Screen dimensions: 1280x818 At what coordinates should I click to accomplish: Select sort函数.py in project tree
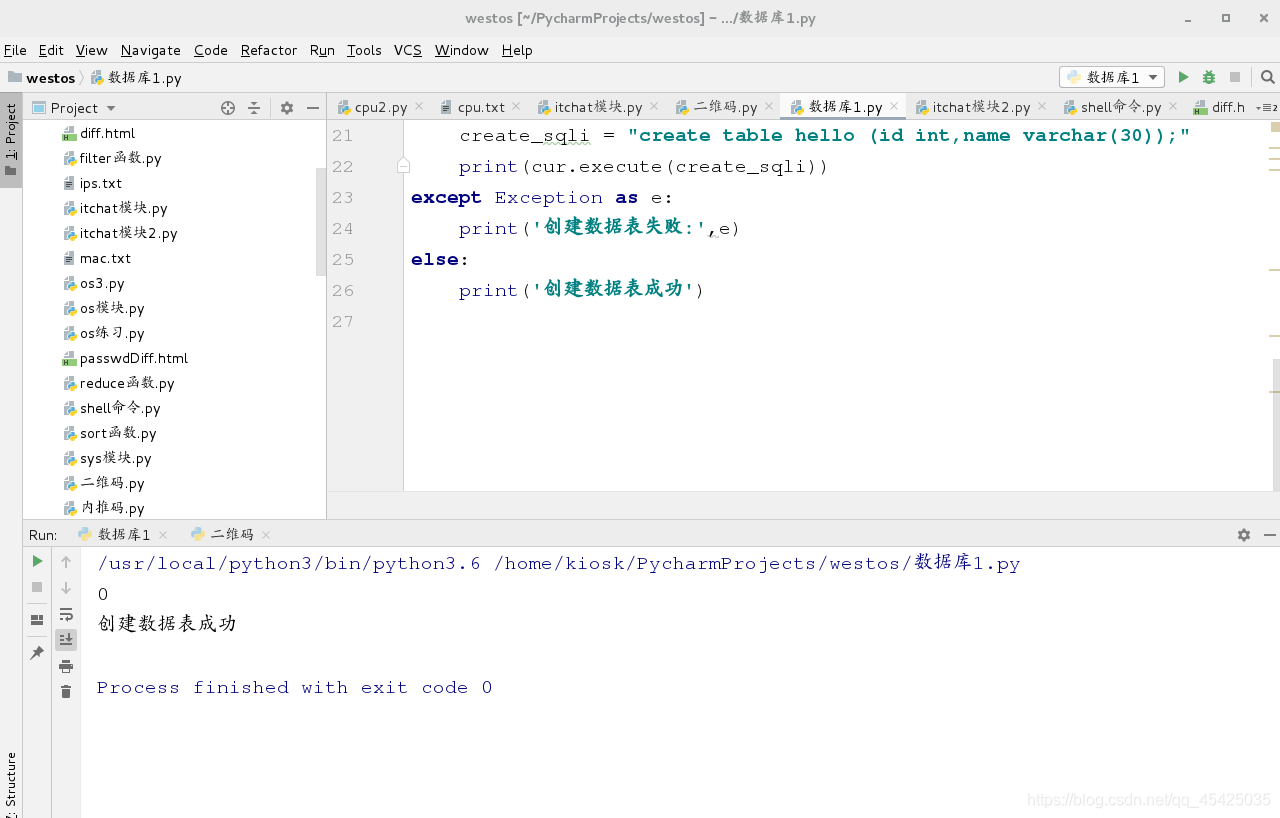pyautogui.click(x=118, y=433)
